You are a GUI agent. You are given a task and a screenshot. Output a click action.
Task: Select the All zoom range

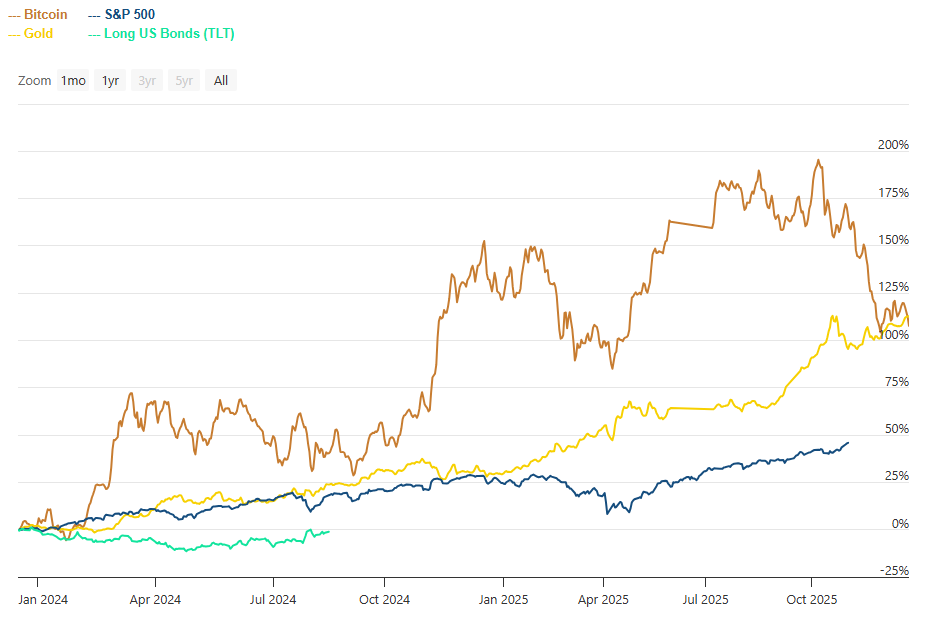tap(220, 80)
